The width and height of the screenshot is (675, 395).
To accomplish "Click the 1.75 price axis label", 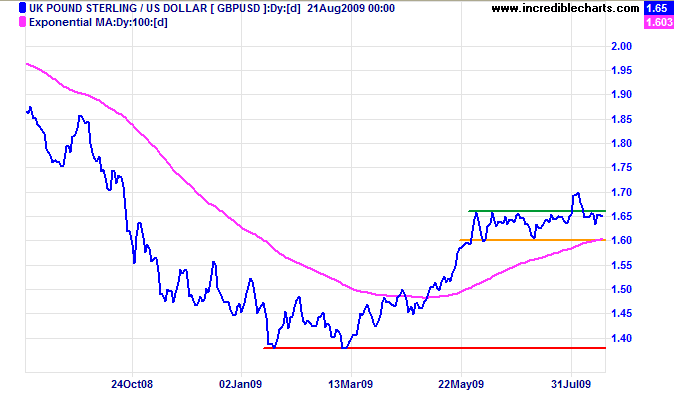I will (621, 167).
